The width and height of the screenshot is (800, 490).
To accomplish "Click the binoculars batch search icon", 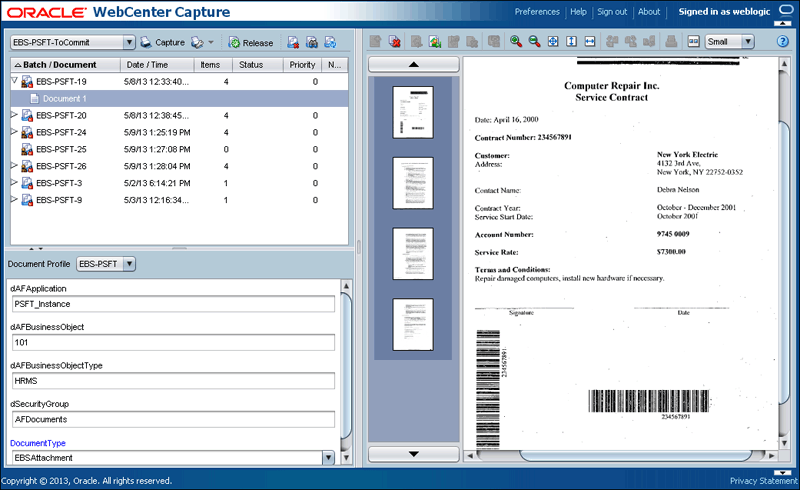I will (x=312, y=42).
